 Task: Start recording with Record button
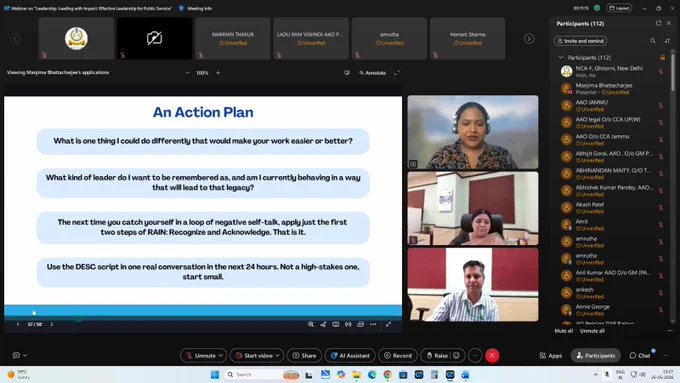[x=398, y=355]
